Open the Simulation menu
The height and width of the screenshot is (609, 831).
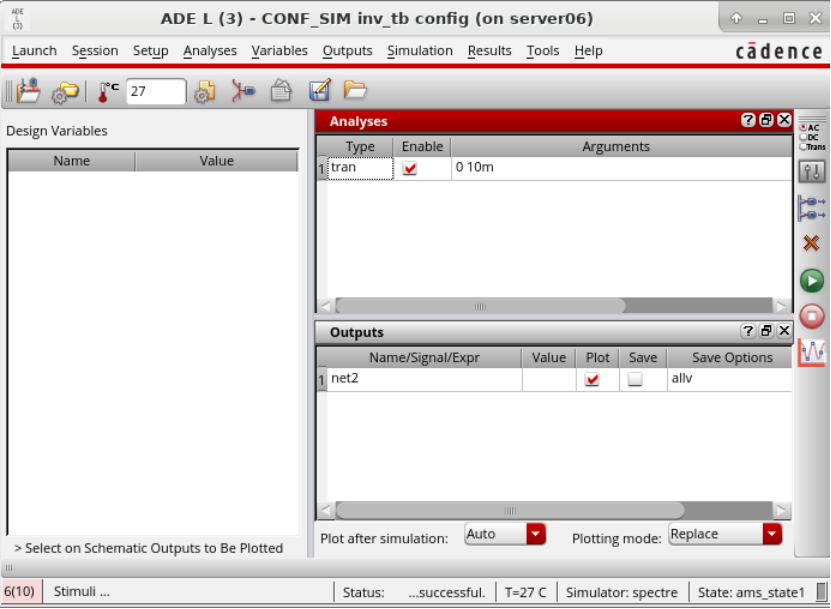coord(419,51)
